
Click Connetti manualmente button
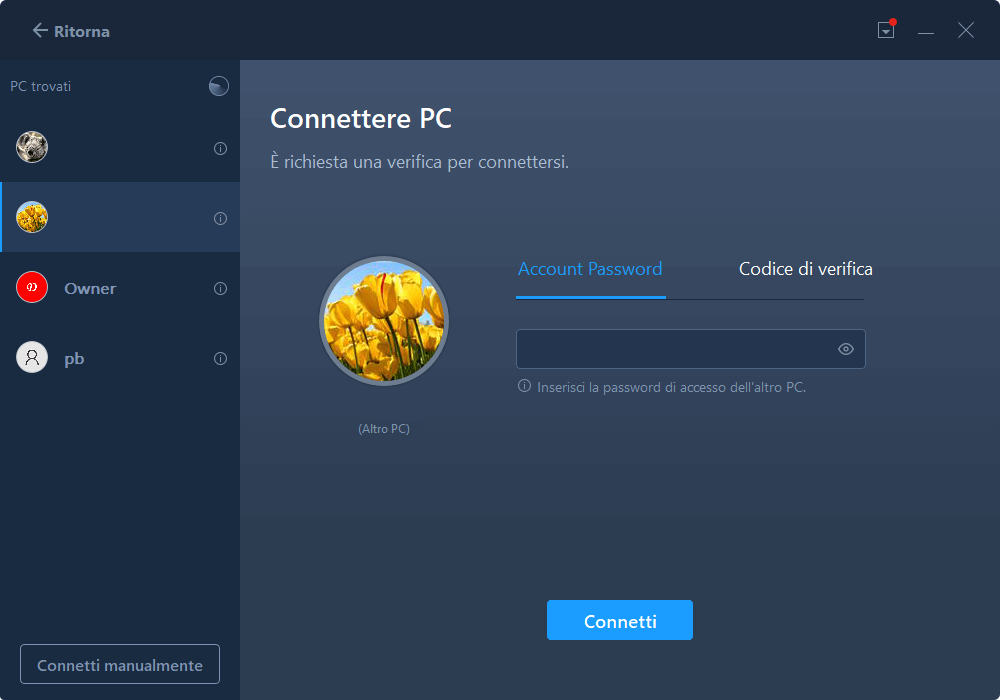[x=120, y=664]
